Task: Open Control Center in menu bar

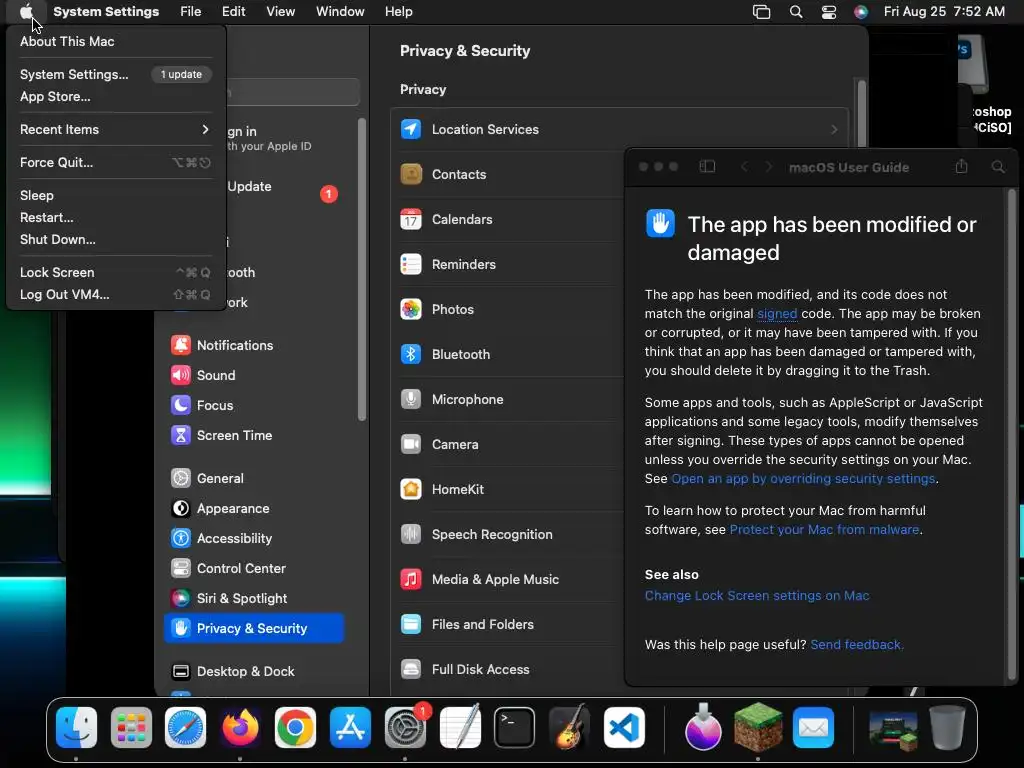Action: click(829, 12)
